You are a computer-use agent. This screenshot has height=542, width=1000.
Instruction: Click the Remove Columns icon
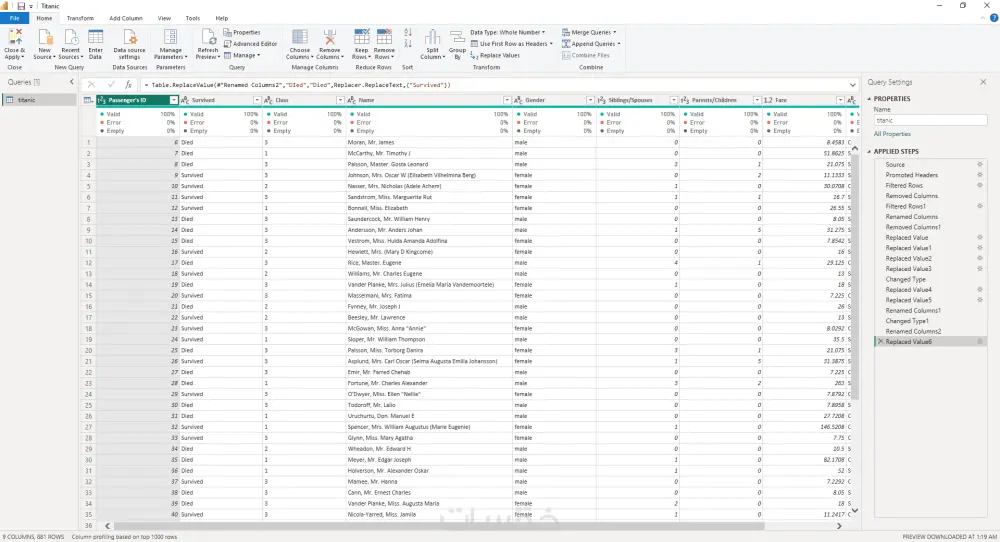[x=330, y=38]
